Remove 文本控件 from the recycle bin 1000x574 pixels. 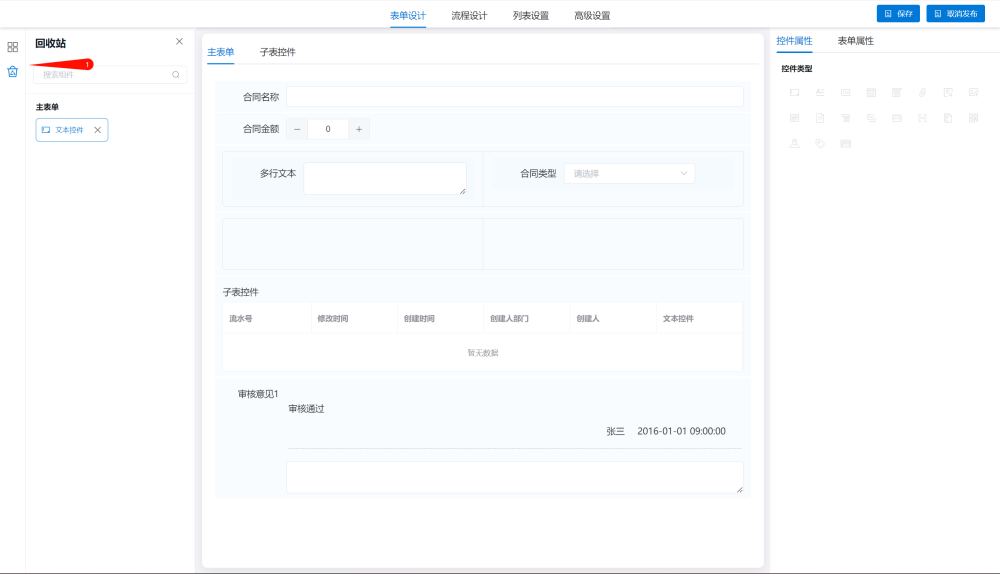tap(97, 130)
